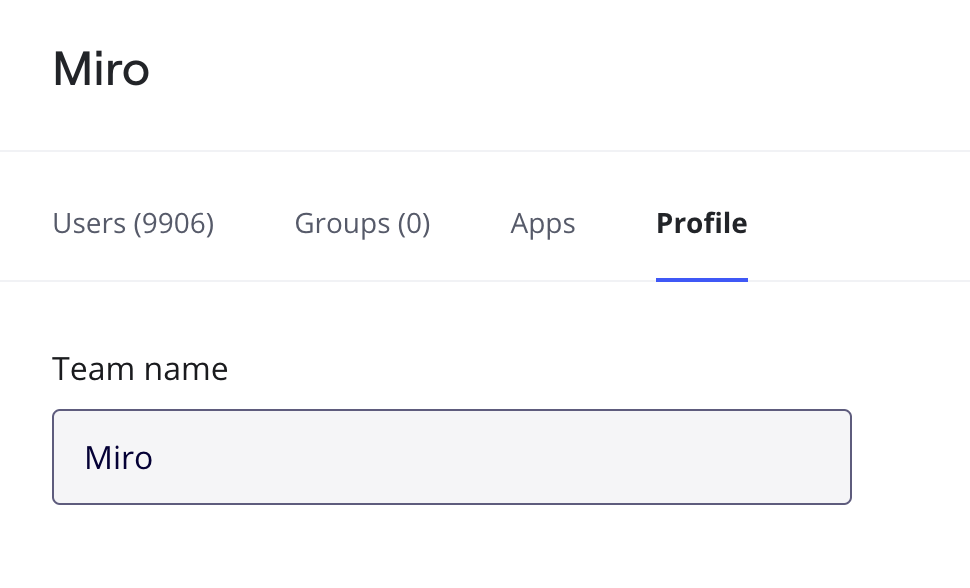Viewport: 970px width, 588px height.
Task: Show the team's groups tab
Action: point(362,223)
